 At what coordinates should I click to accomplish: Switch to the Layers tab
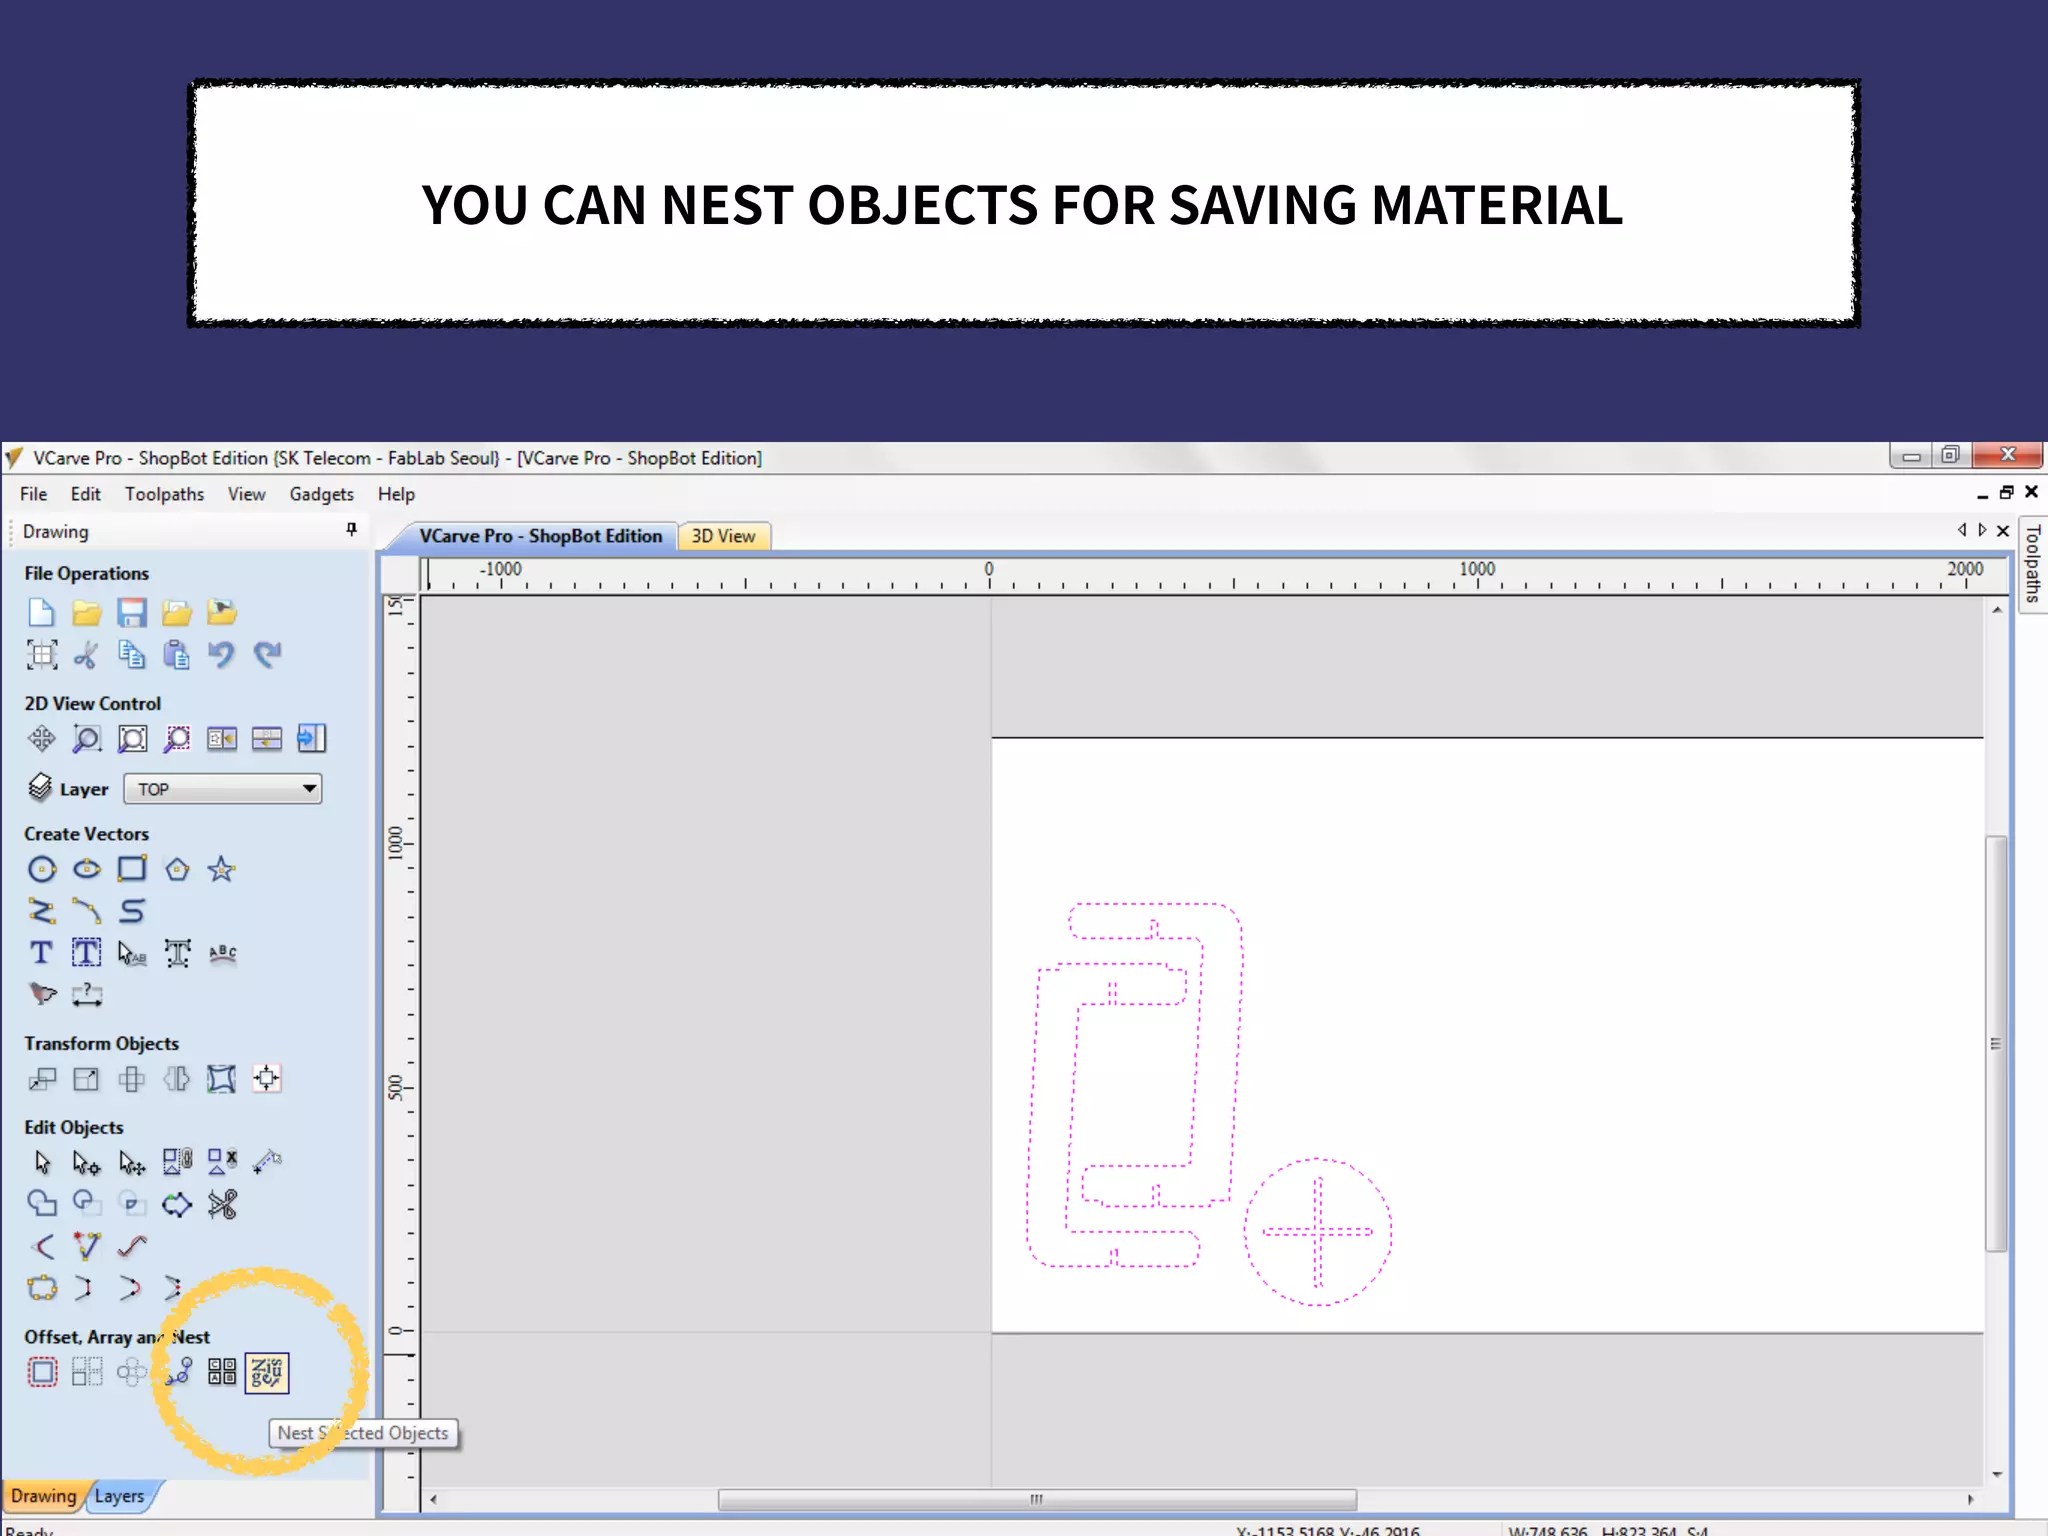tap(120, 1496)
